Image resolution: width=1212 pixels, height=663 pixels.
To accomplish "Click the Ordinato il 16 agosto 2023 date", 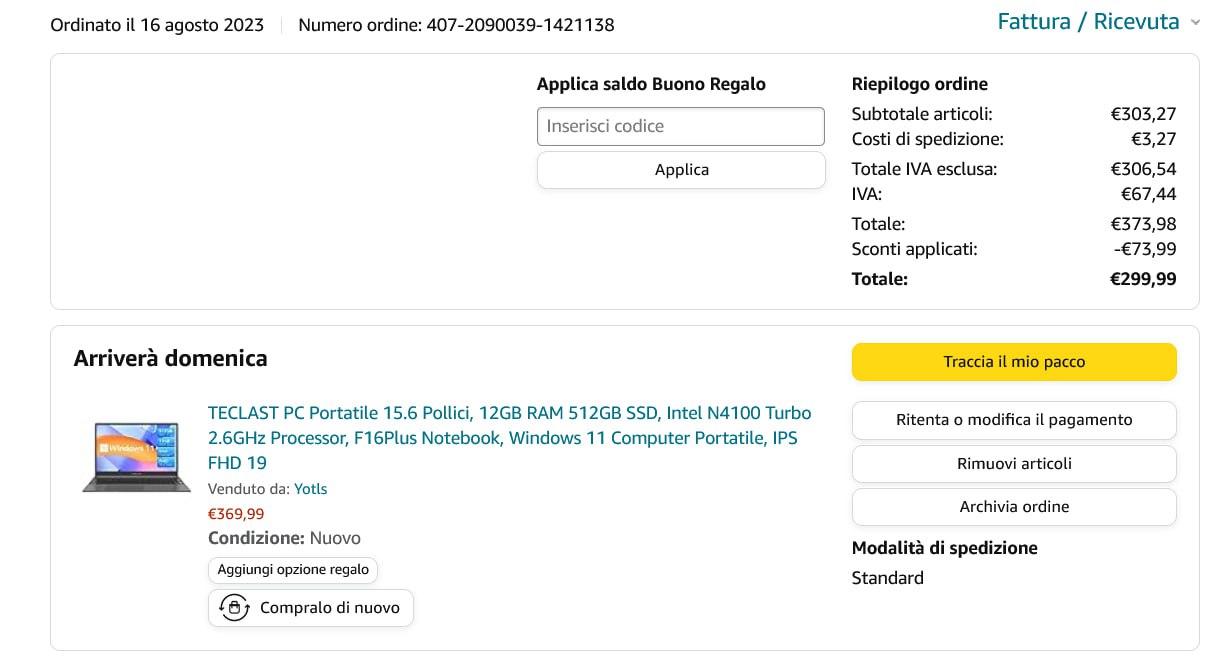I will (157, 25).
